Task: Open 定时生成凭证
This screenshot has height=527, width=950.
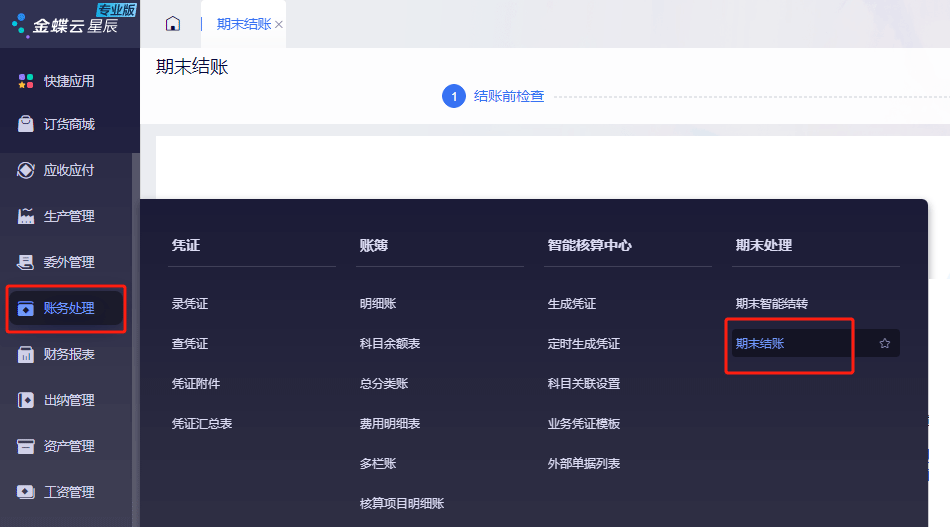Action: (x=584, y=343)
